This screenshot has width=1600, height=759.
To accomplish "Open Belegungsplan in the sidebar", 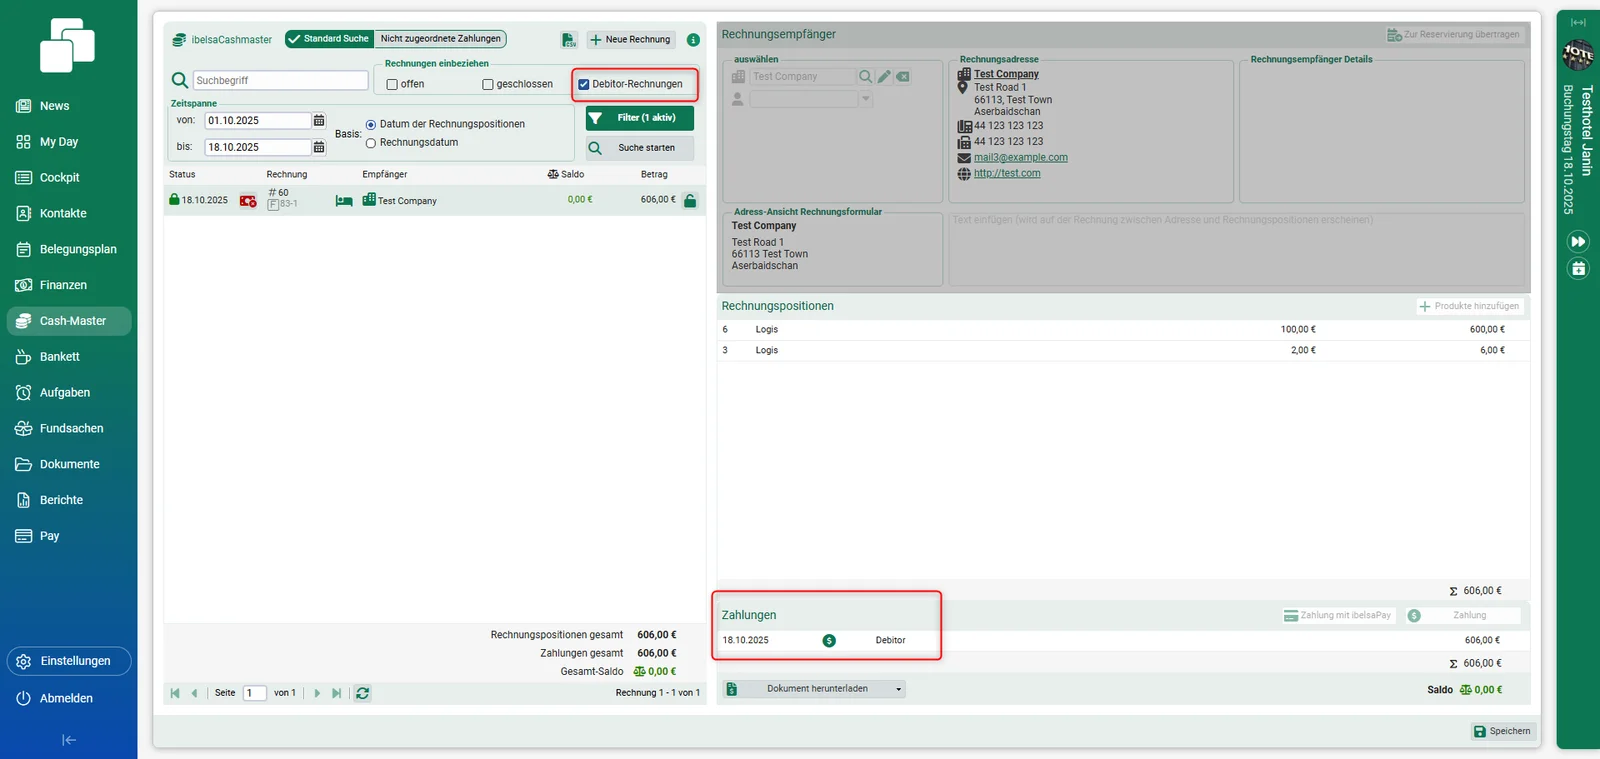I will click(x=69, y=249).
